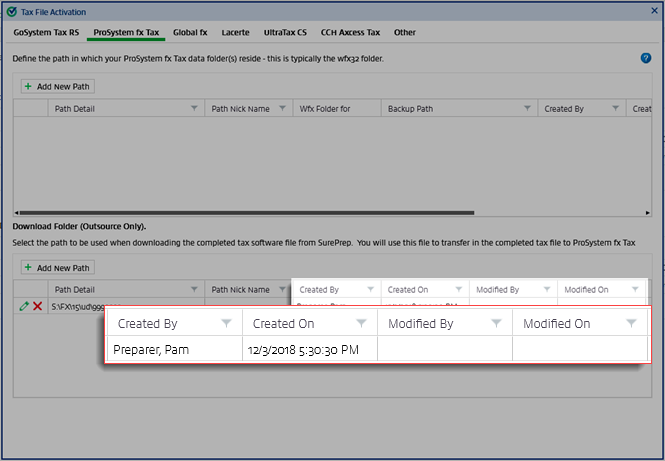Viewport: 665px width, 461px height.
Task: Open the UltraTax CS tab
Action: click(286, 33)
